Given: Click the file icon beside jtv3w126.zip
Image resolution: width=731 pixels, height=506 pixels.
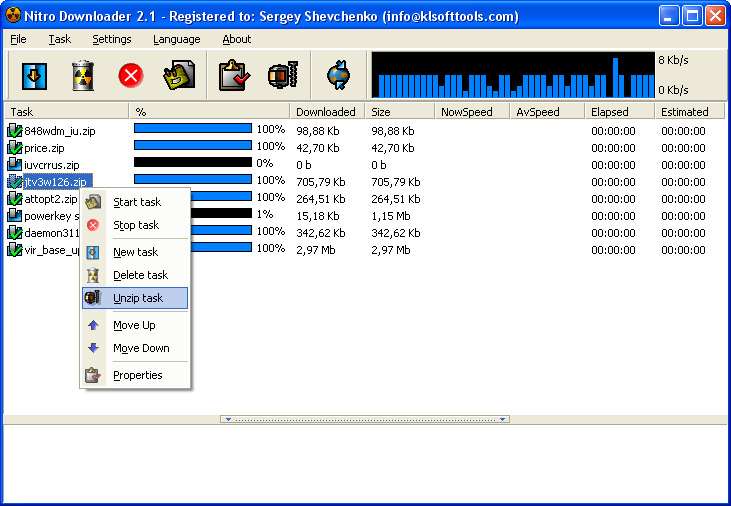Looking at the screenshot, I should click(14, 181).
